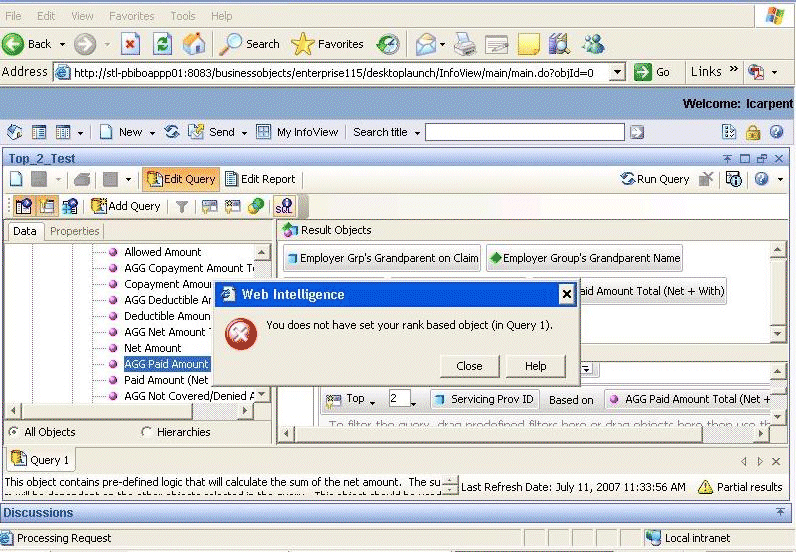This screenshot has height=552, width=796.
Task: Open the New document dropdown
Action: coord(128,132)
